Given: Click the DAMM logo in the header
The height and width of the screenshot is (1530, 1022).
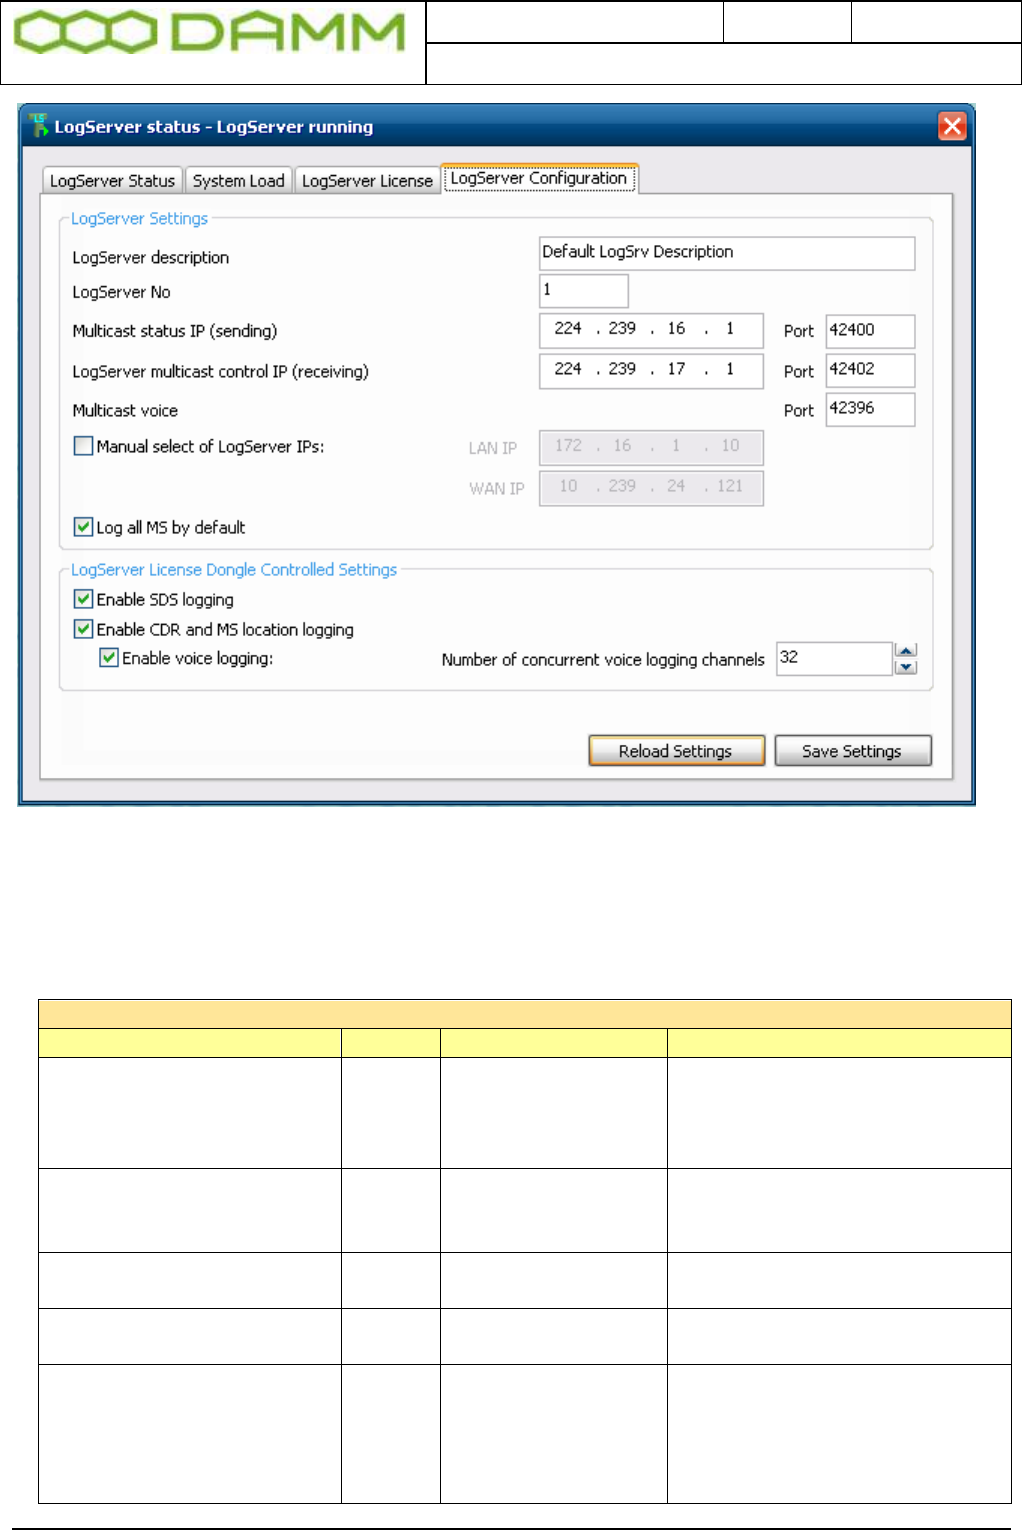Looking at the screenshot, I should coord(210,32).
